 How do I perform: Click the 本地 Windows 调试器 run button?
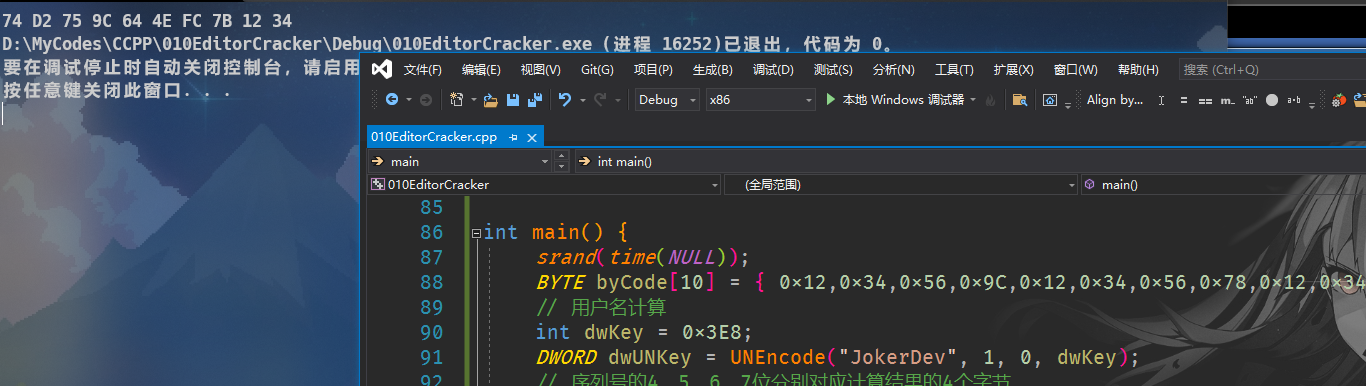(894, 100)
